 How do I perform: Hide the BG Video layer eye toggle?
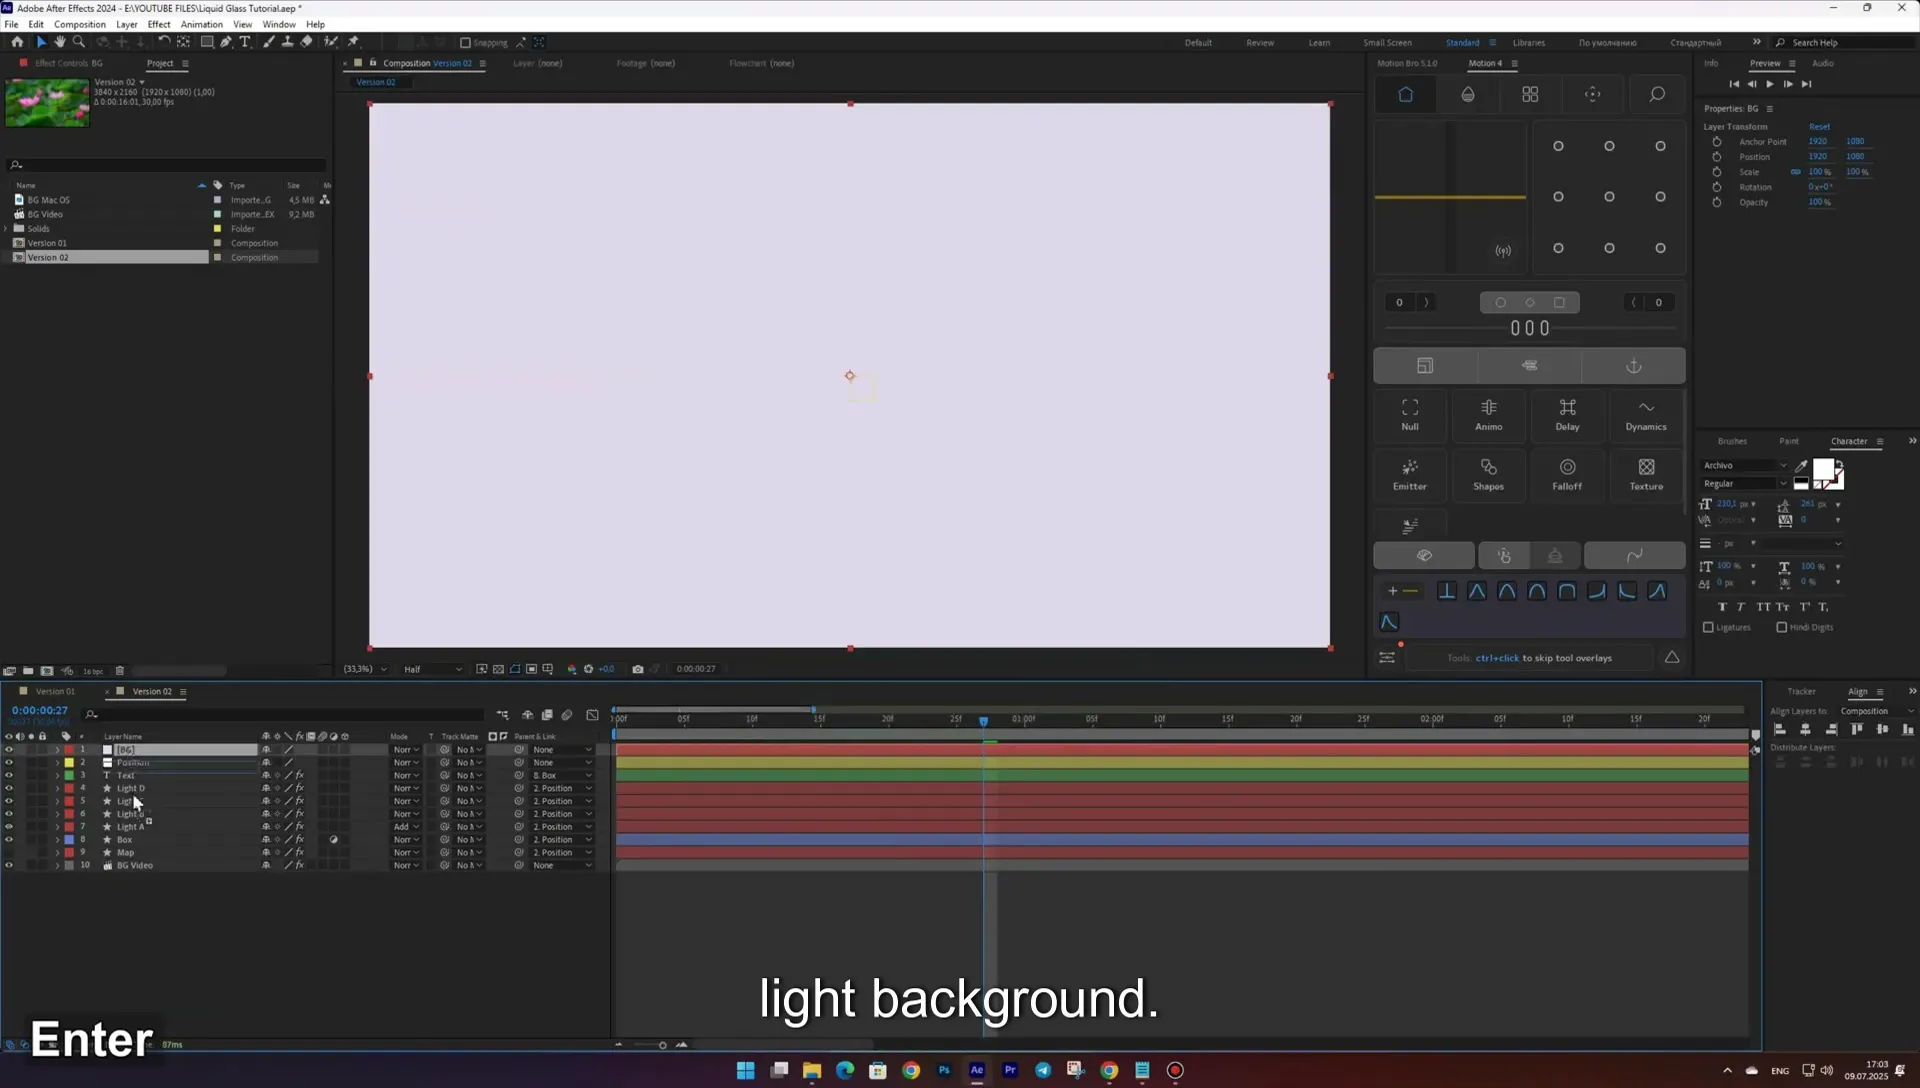(x=9, y=866)
